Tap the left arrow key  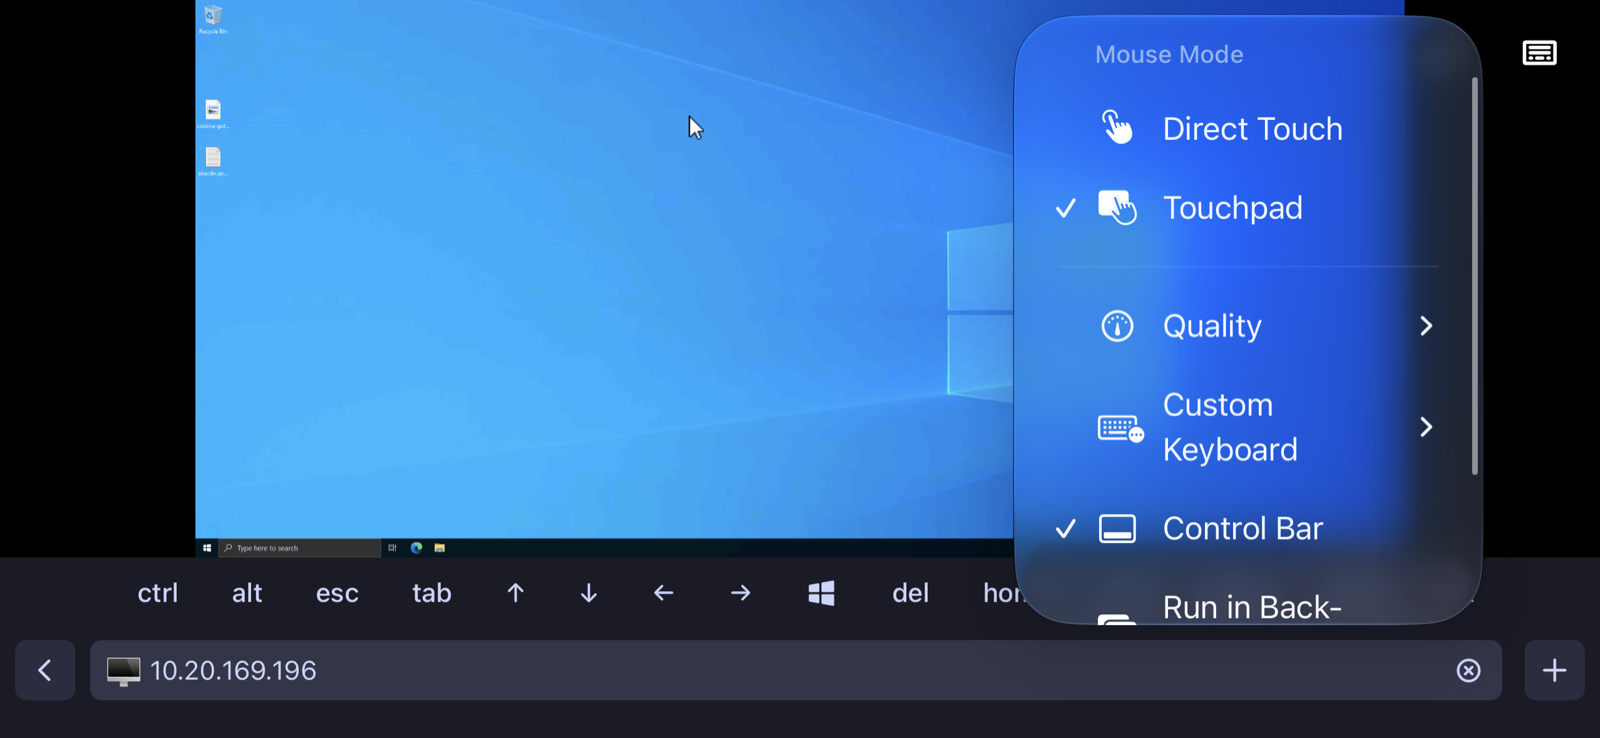pos(663,593)
